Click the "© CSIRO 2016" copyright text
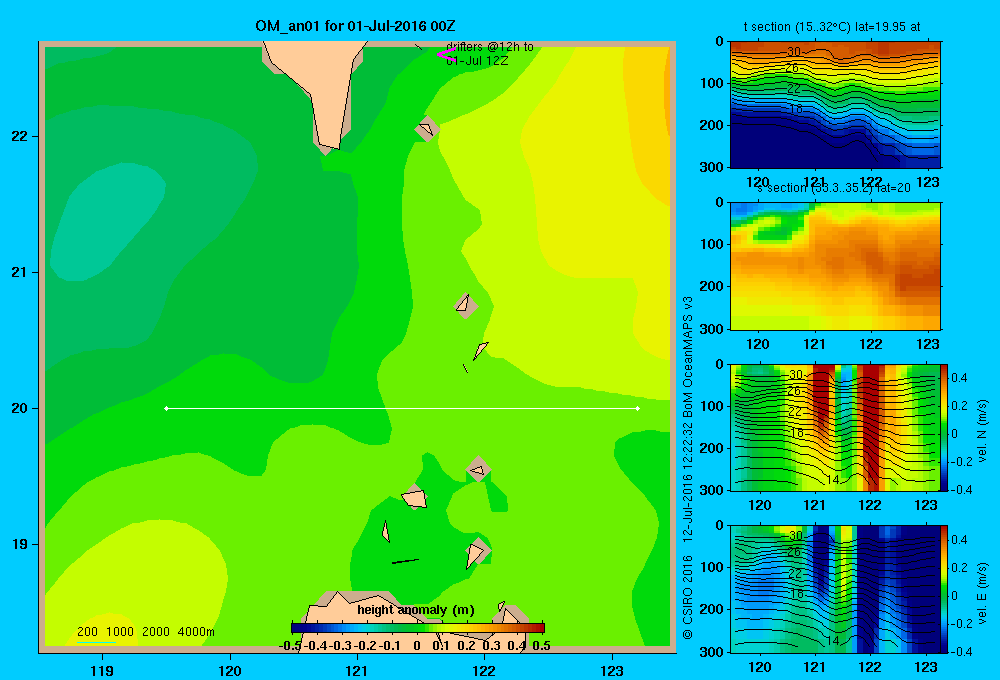The height and width of the screenshot is (680, 1000). (688, 597)
